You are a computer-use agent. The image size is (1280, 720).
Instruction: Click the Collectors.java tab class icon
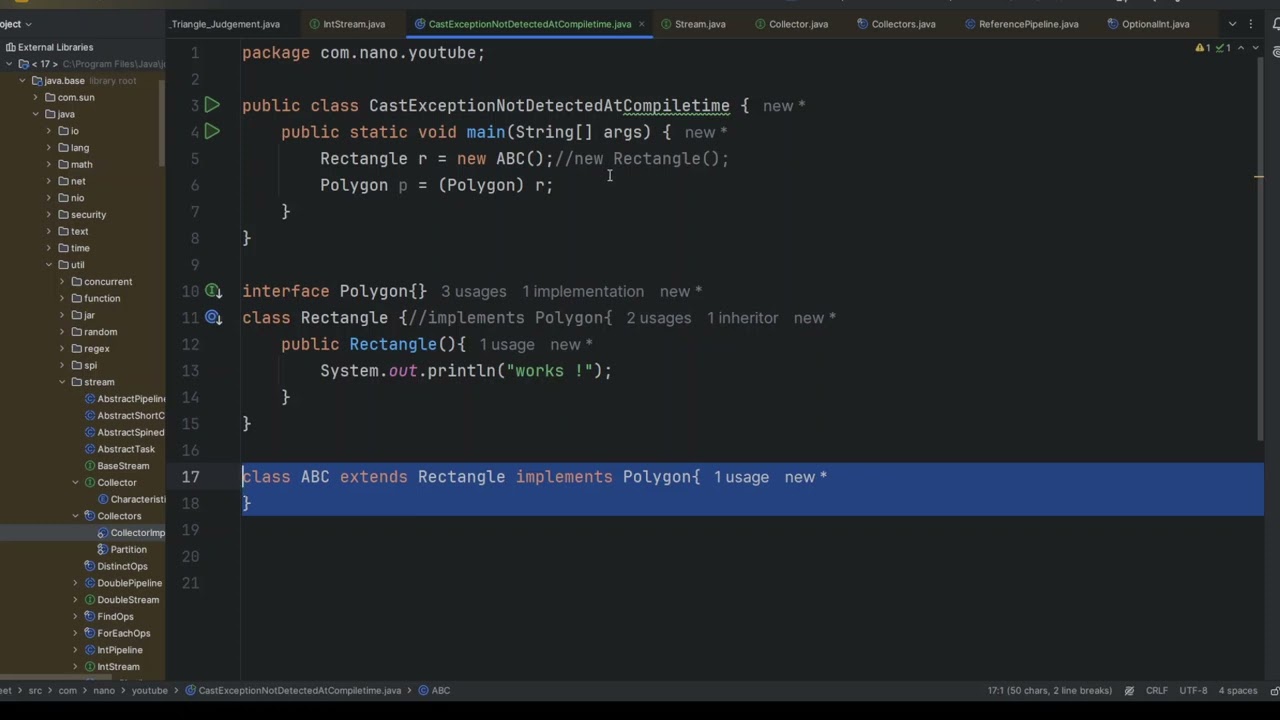click(863, 24)
